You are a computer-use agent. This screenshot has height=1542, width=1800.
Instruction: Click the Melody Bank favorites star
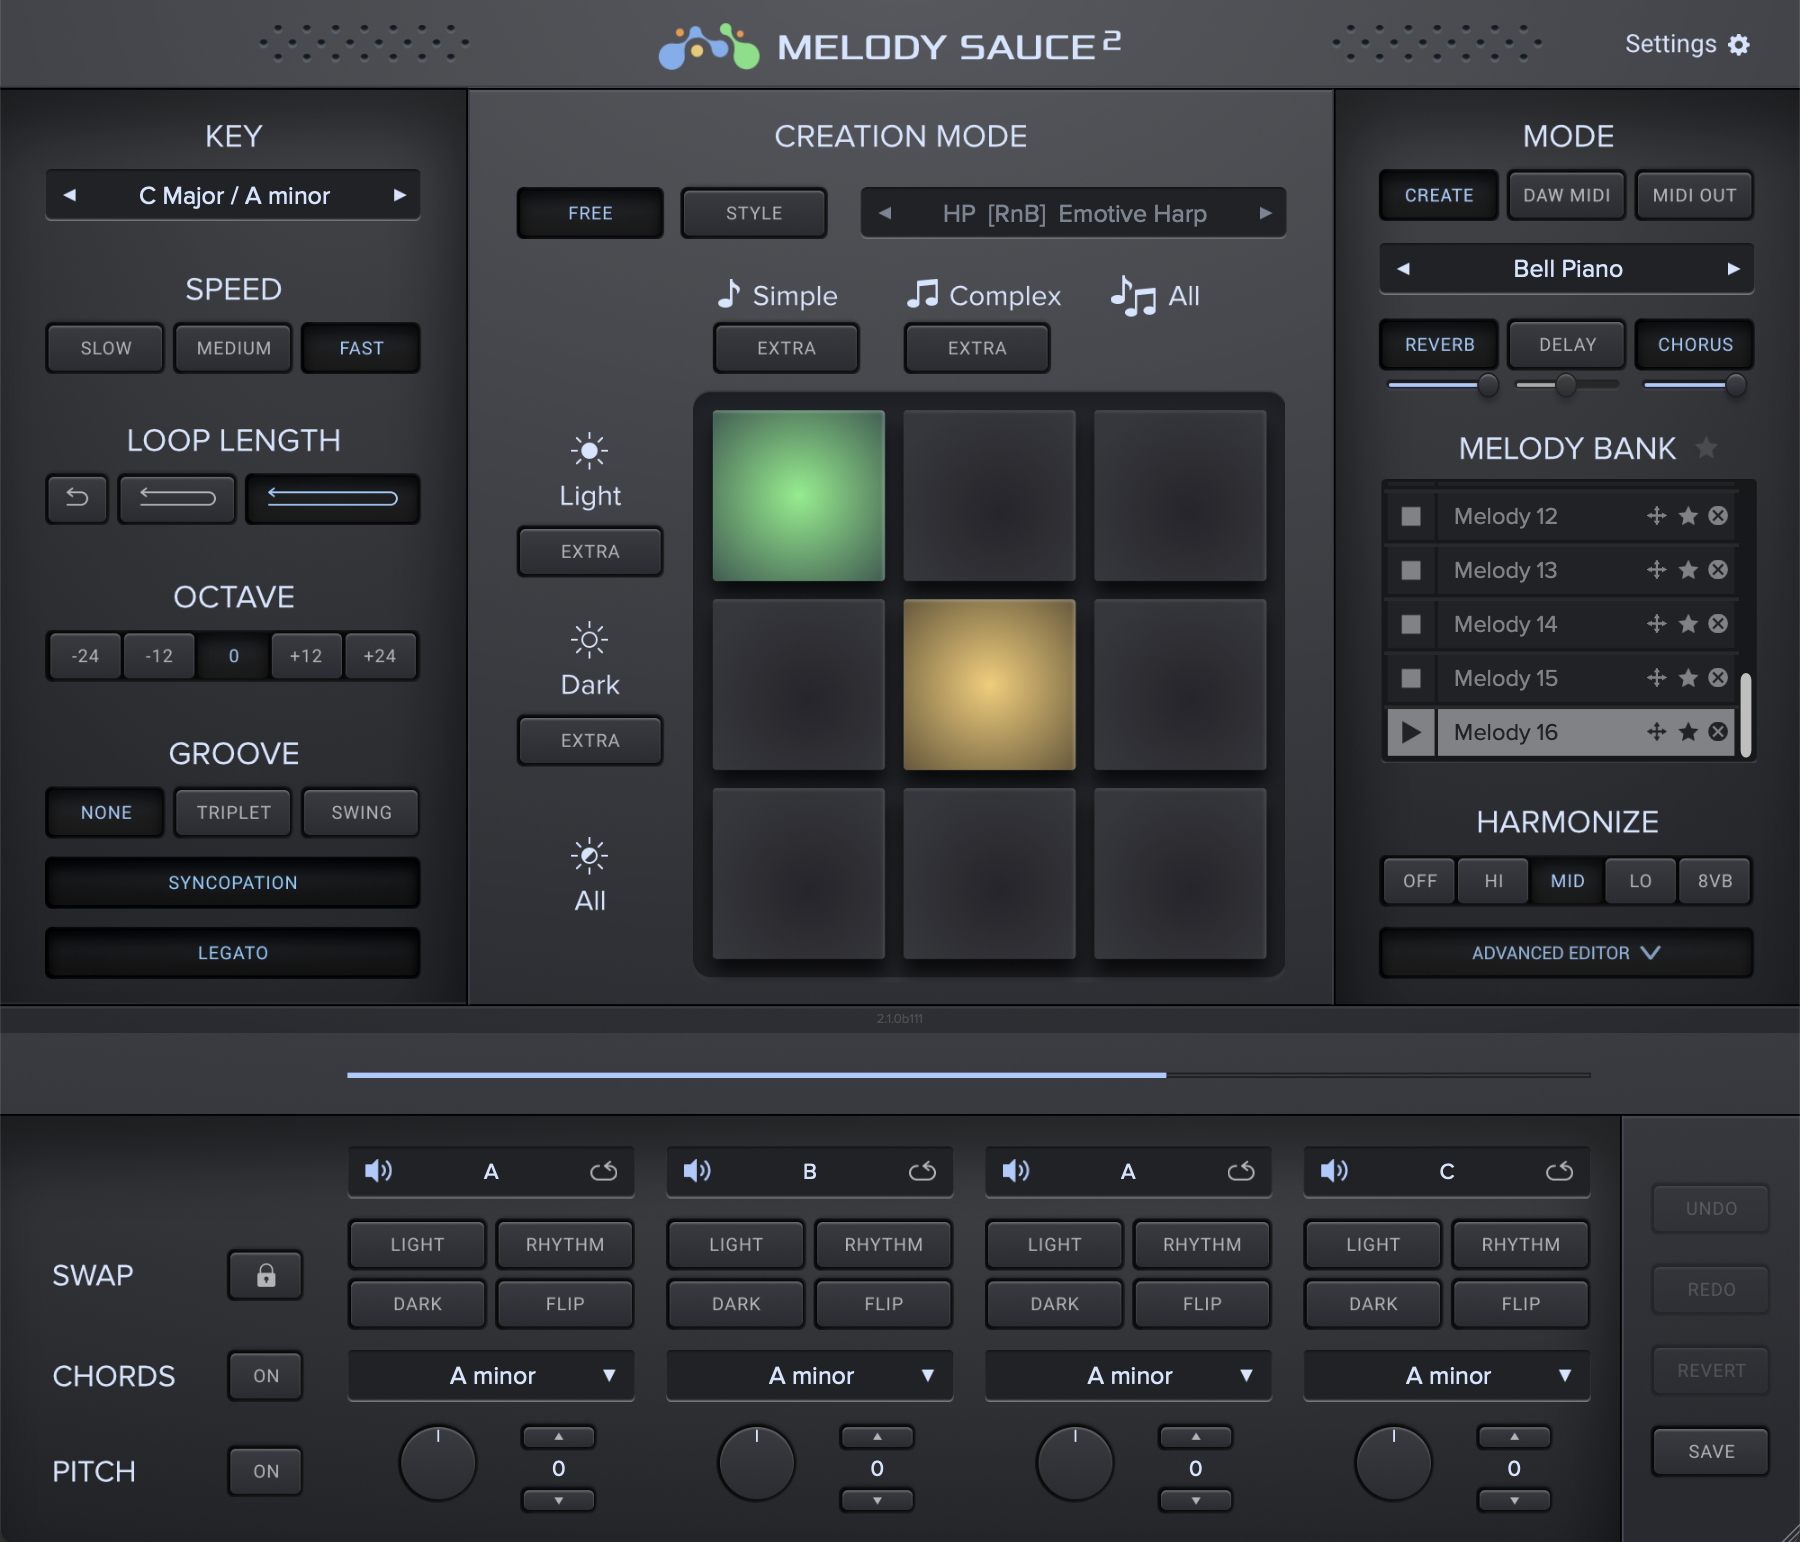point(1707,448)
